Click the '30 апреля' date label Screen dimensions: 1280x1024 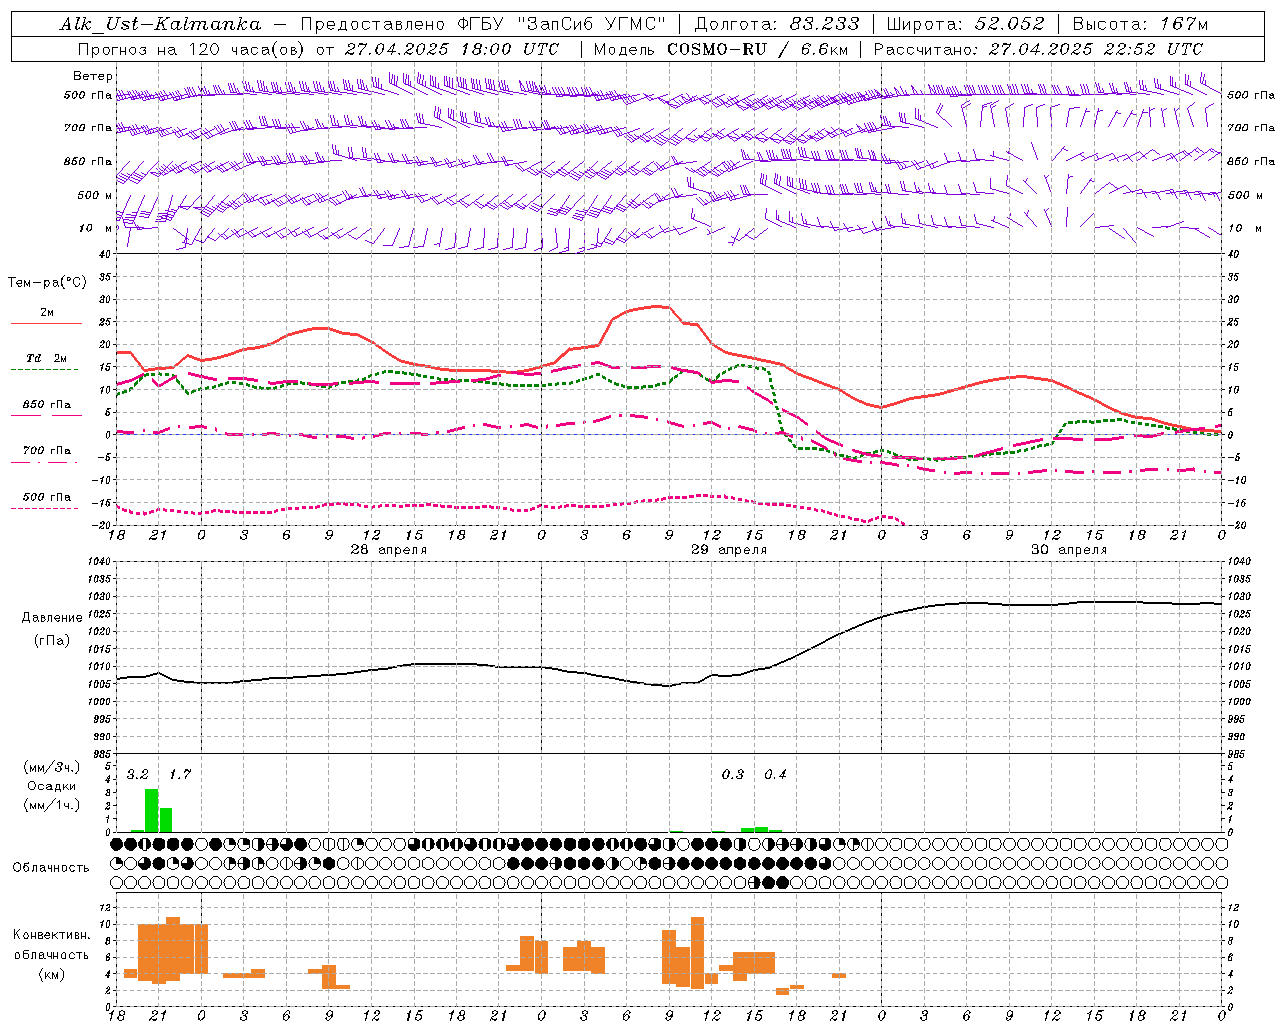[1069, 550]
